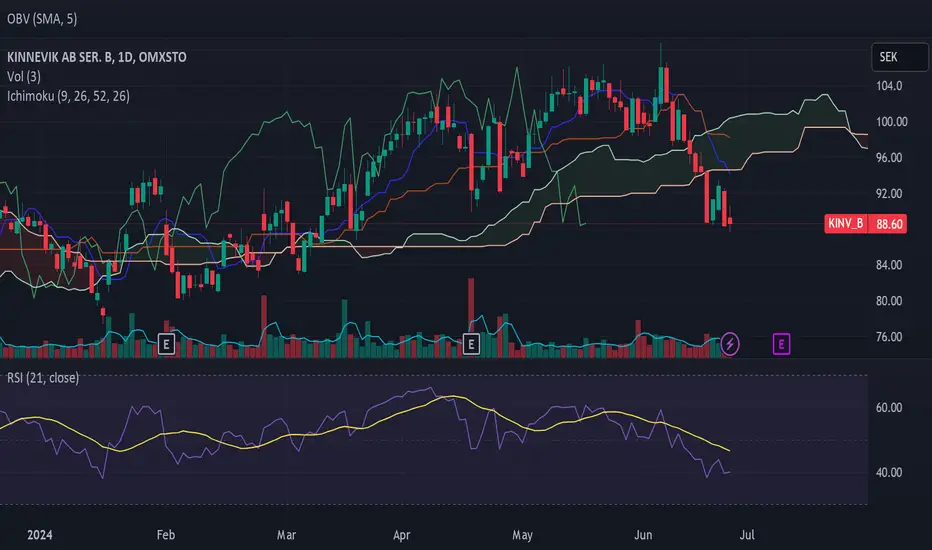Click the 96.00 price axis label
The height and width of the screenshot is (550, 932).
pos(889,158)
